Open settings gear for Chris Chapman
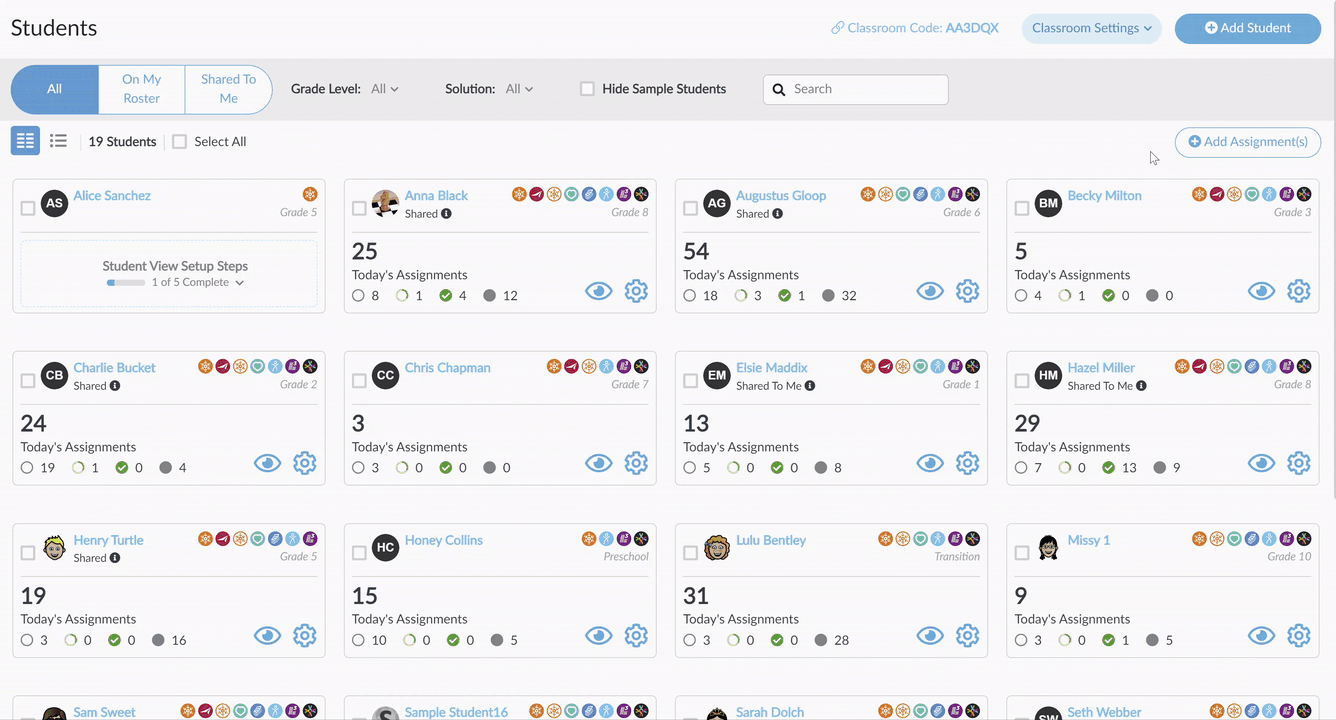1336x720 pixels. 636,463
